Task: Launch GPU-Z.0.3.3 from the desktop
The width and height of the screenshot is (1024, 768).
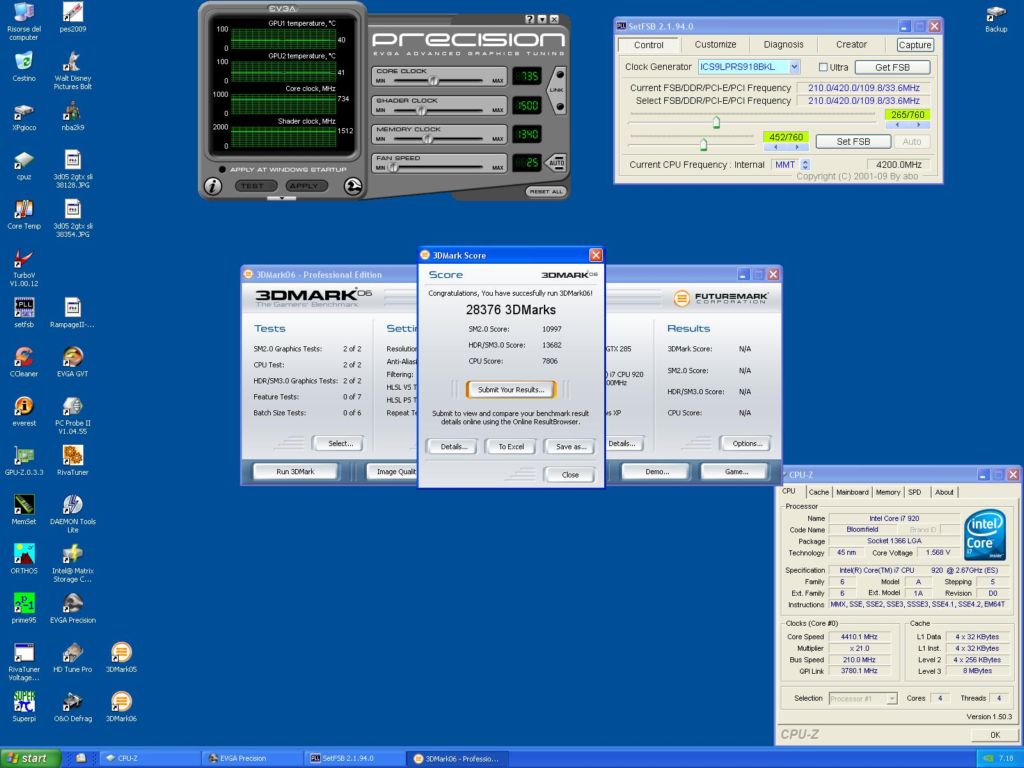Action: tap(24, 460)
